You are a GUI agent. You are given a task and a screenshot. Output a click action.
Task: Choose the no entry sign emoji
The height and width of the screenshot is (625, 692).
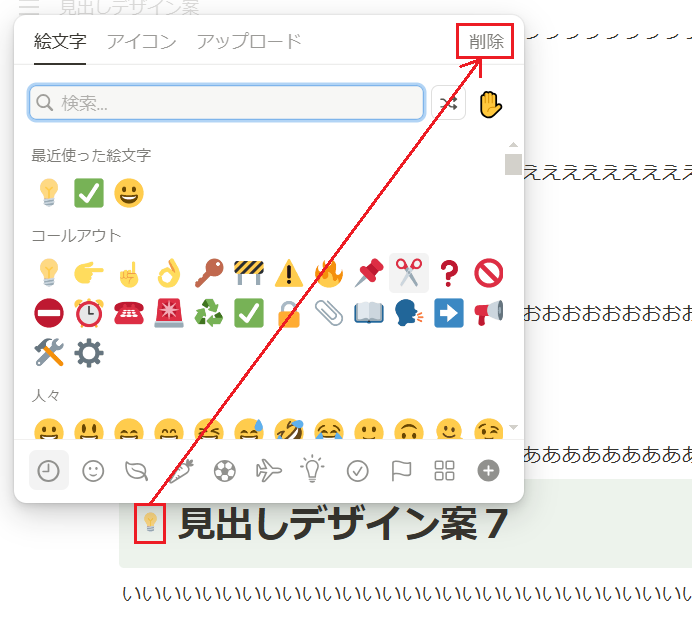point(49,313)
